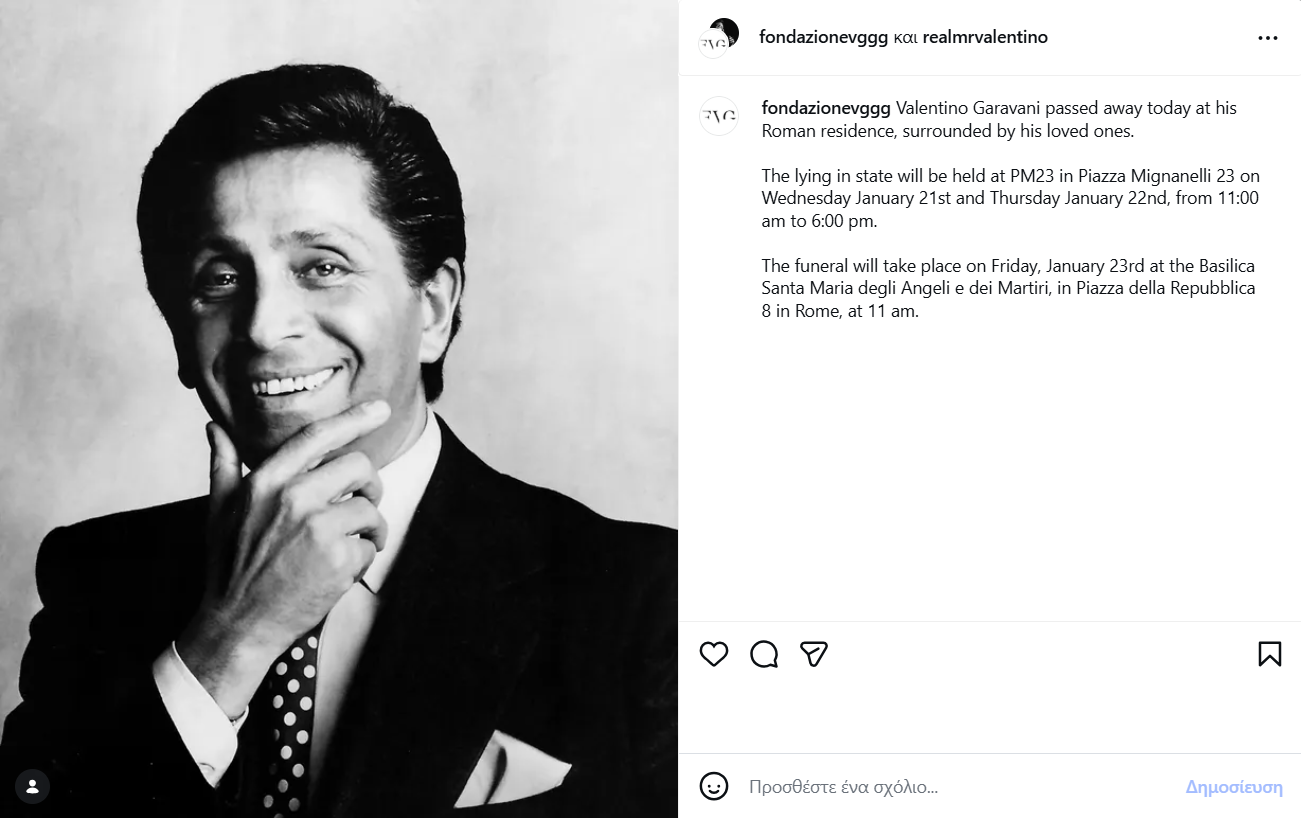Click the lying in state paragraph
Screen dimensions: 1301x818
1009,199
